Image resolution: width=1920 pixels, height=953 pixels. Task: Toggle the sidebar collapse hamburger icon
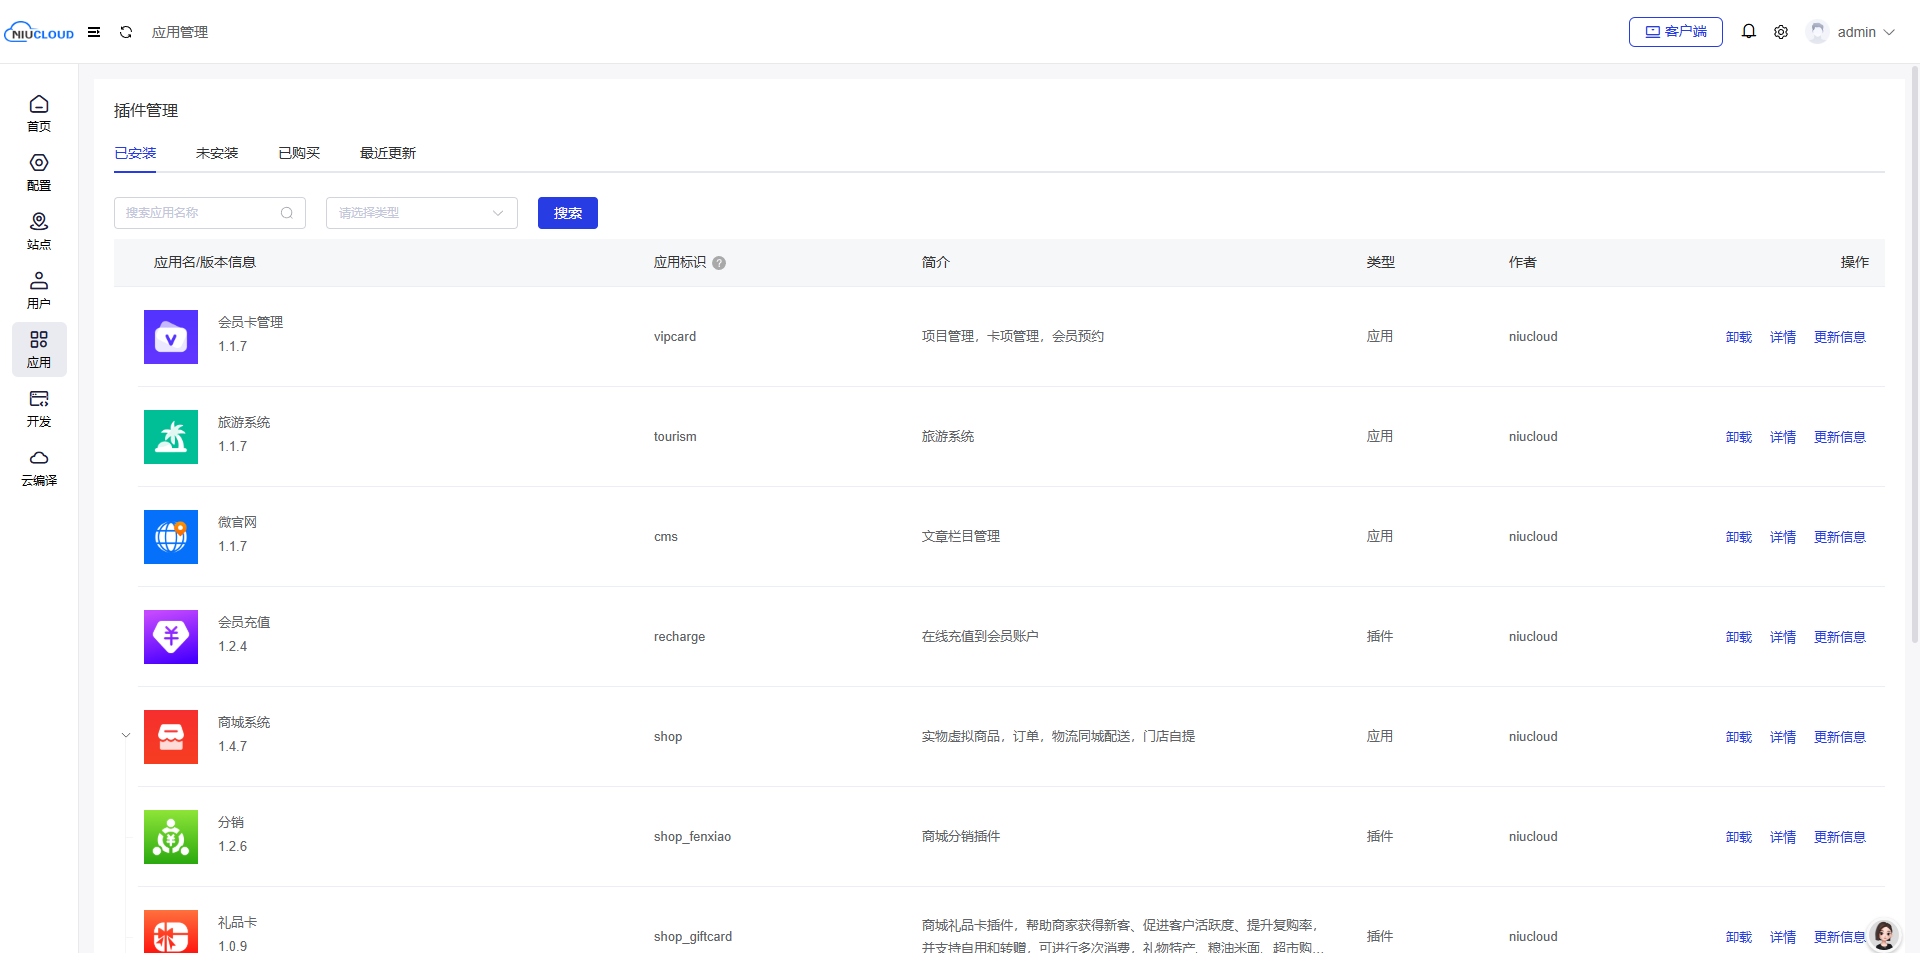pyautogui.click(x=94, y=32)
